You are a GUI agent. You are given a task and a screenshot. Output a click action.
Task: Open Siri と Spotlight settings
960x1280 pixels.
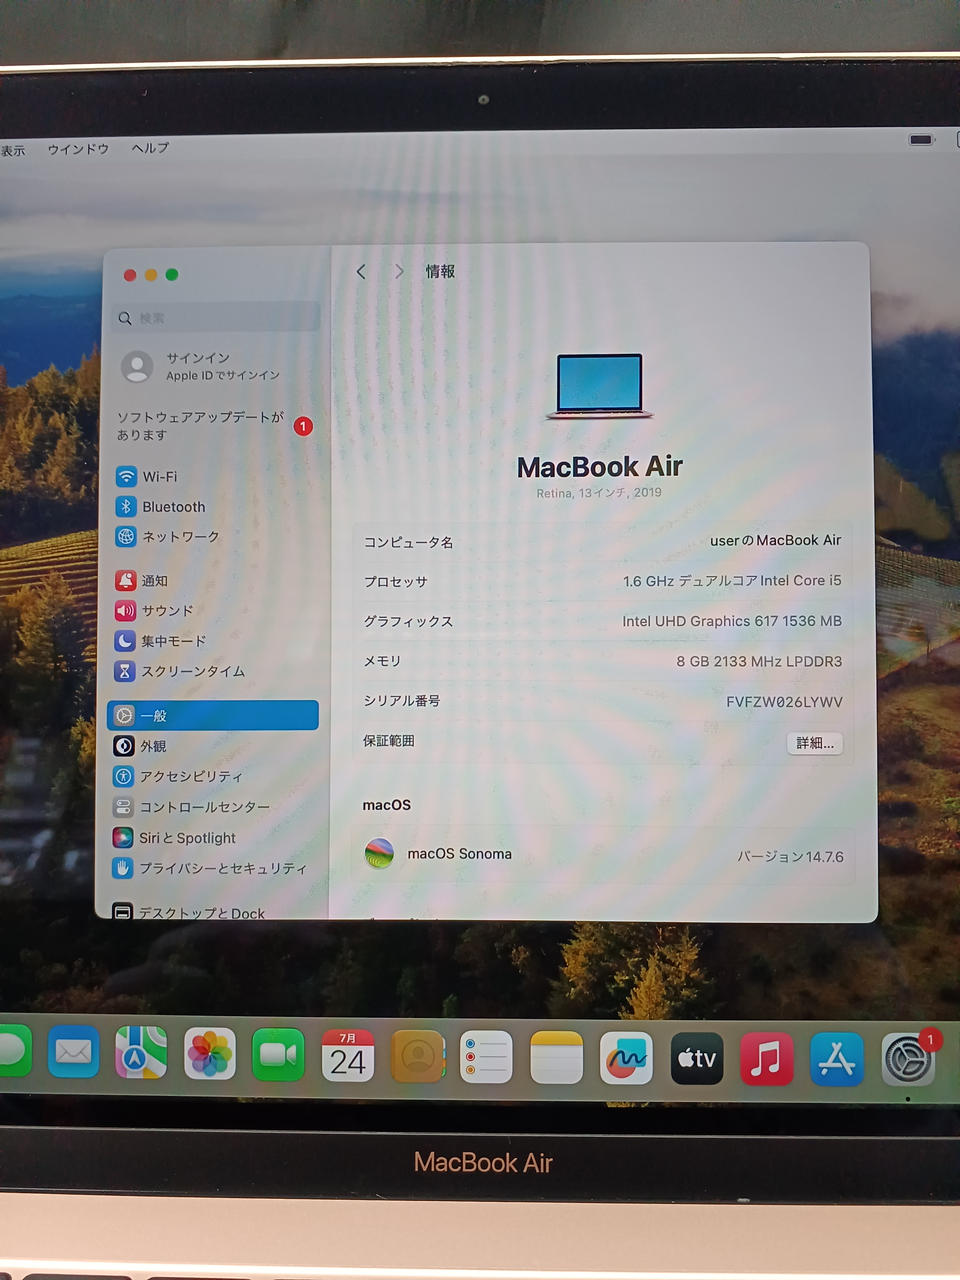187,838
